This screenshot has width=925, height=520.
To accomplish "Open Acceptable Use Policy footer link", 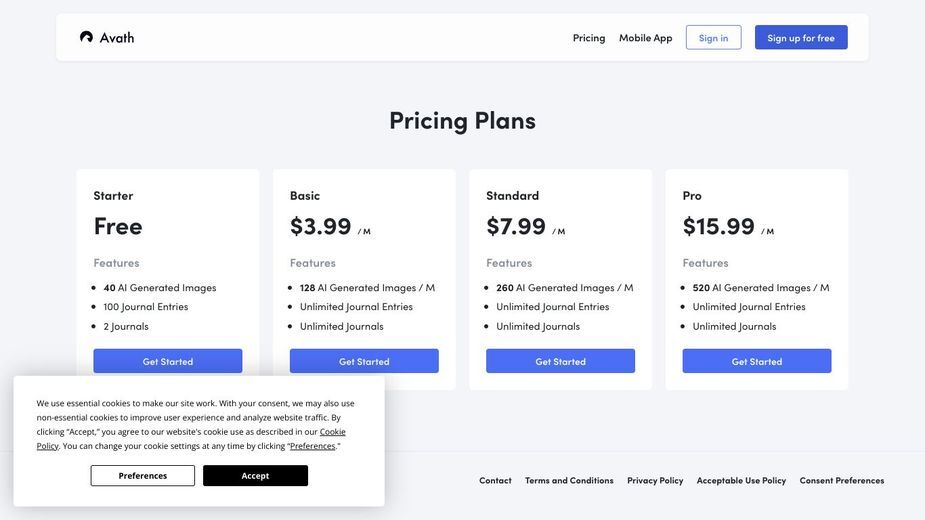I will click(741, 480).
